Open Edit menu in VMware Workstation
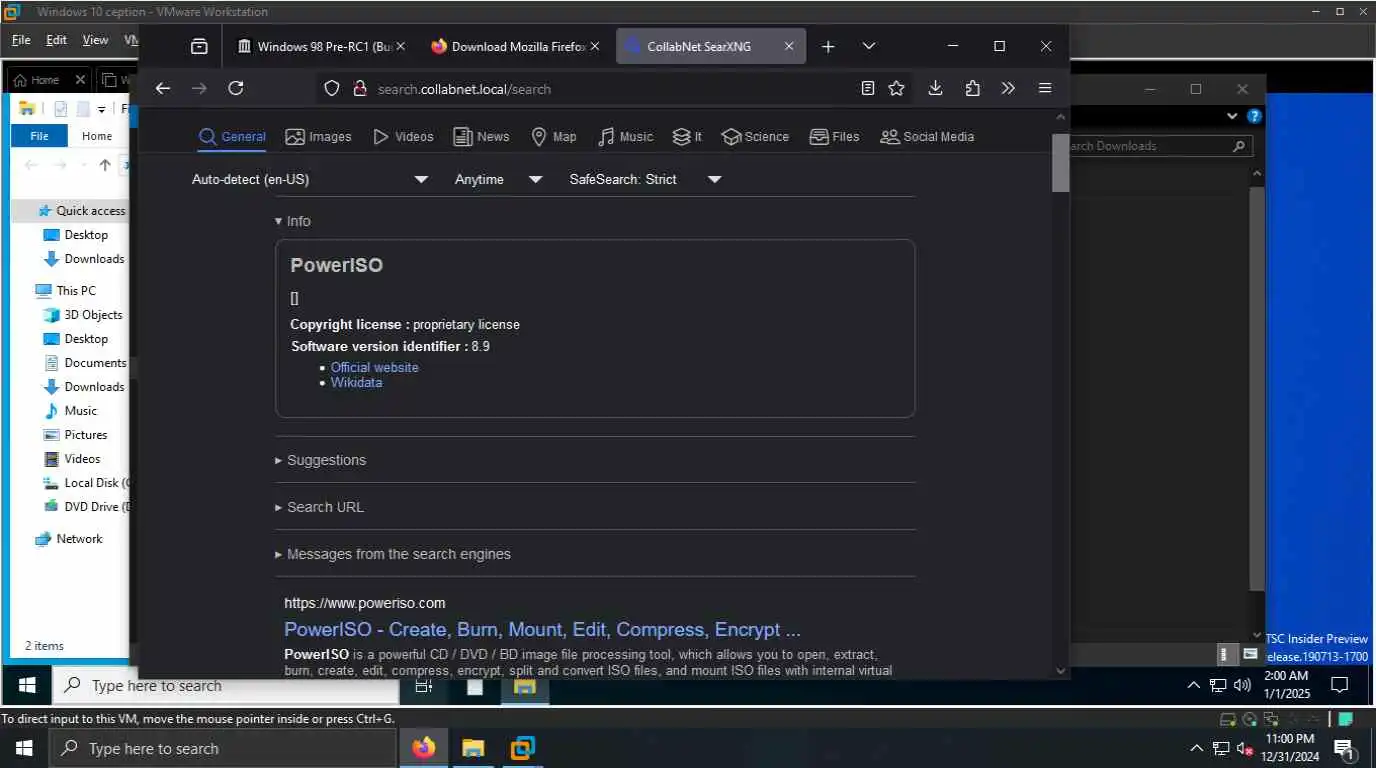The width and height of the screenshot is (1376, 768). [56, 40]
